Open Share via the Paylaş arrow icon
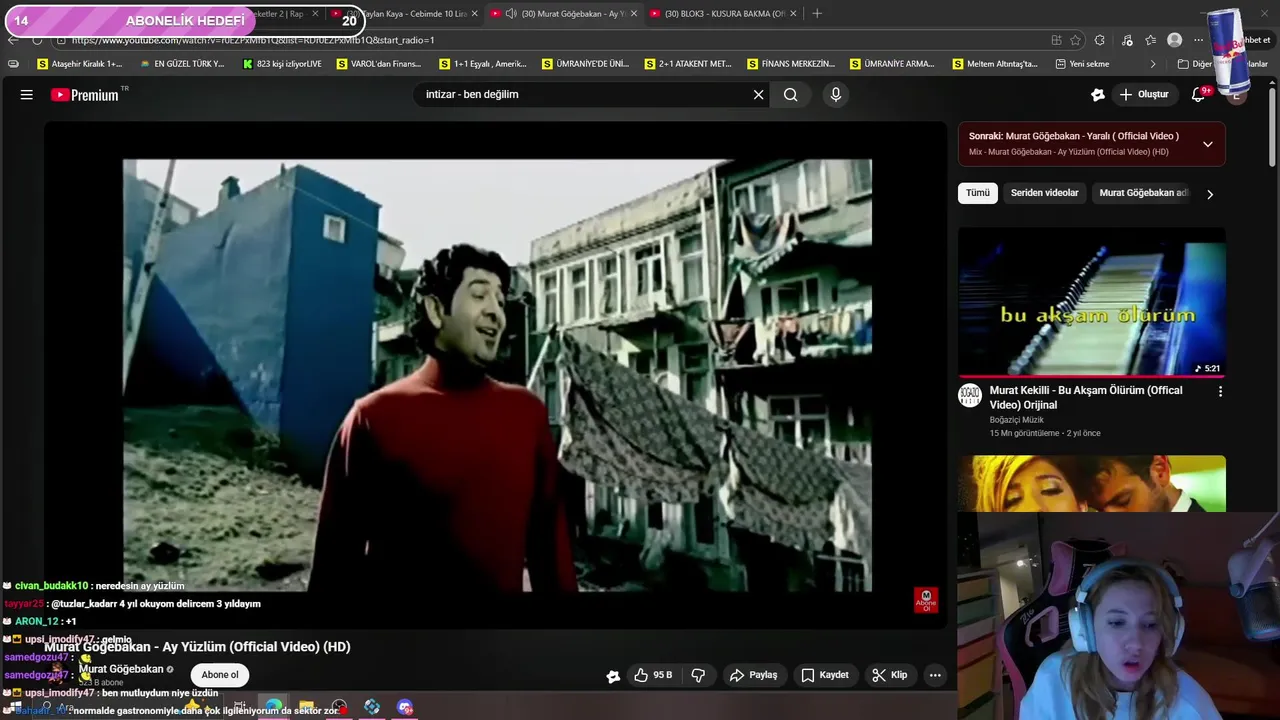 click(753, 675)
